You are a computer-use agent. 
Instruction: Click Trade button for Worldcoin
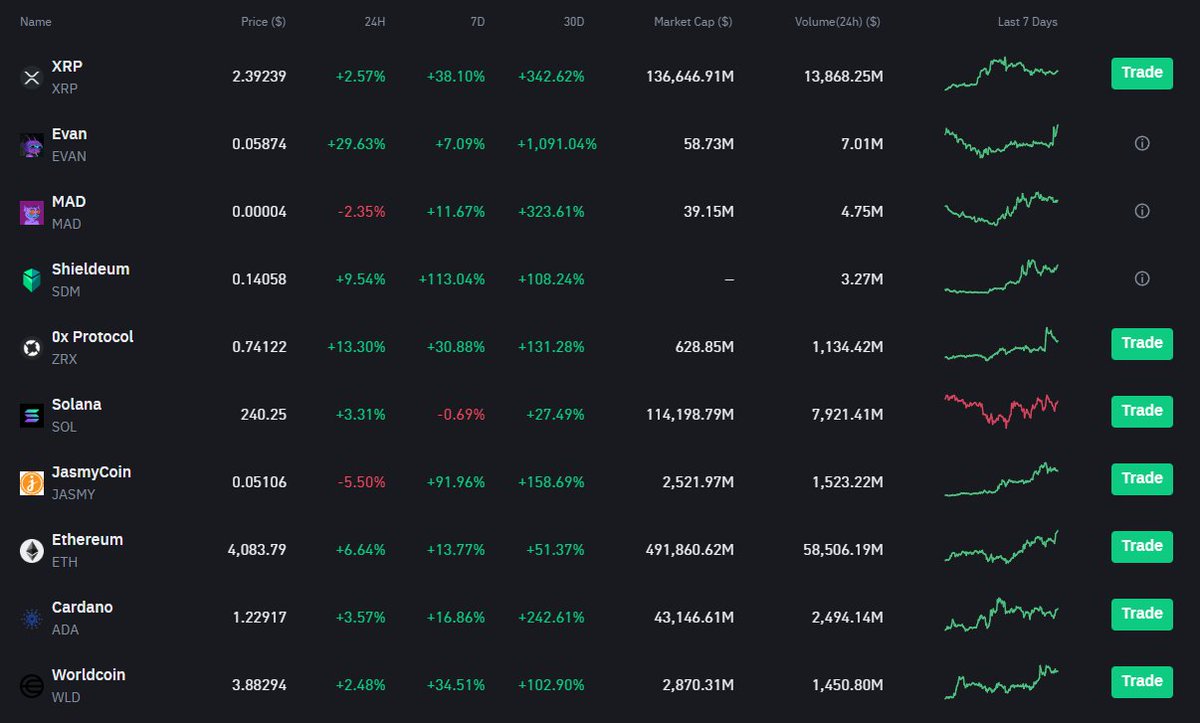pyautogui.click(x=1142, y=681)
